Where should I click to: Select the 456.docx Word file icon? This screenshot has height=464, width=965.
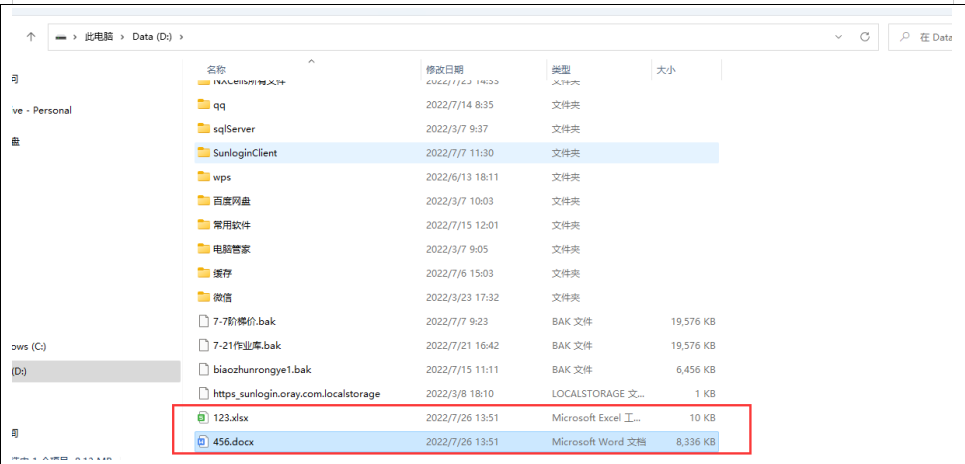click(203, 442)
